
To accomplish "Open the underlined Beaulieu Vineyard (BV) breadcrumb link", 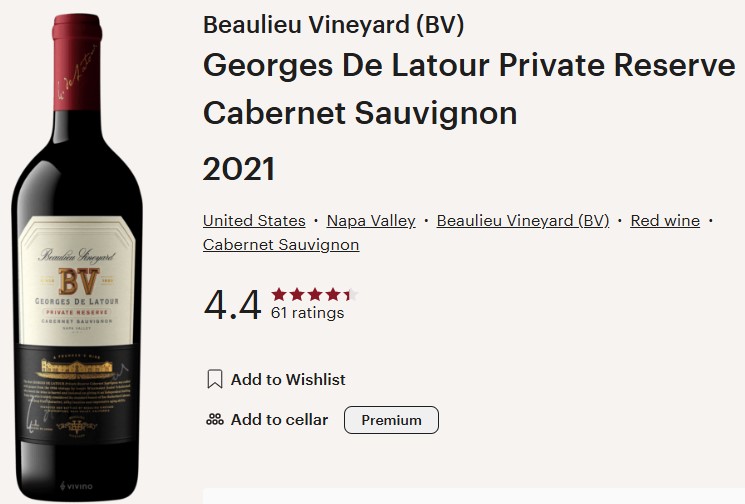I will click(523, 221).
